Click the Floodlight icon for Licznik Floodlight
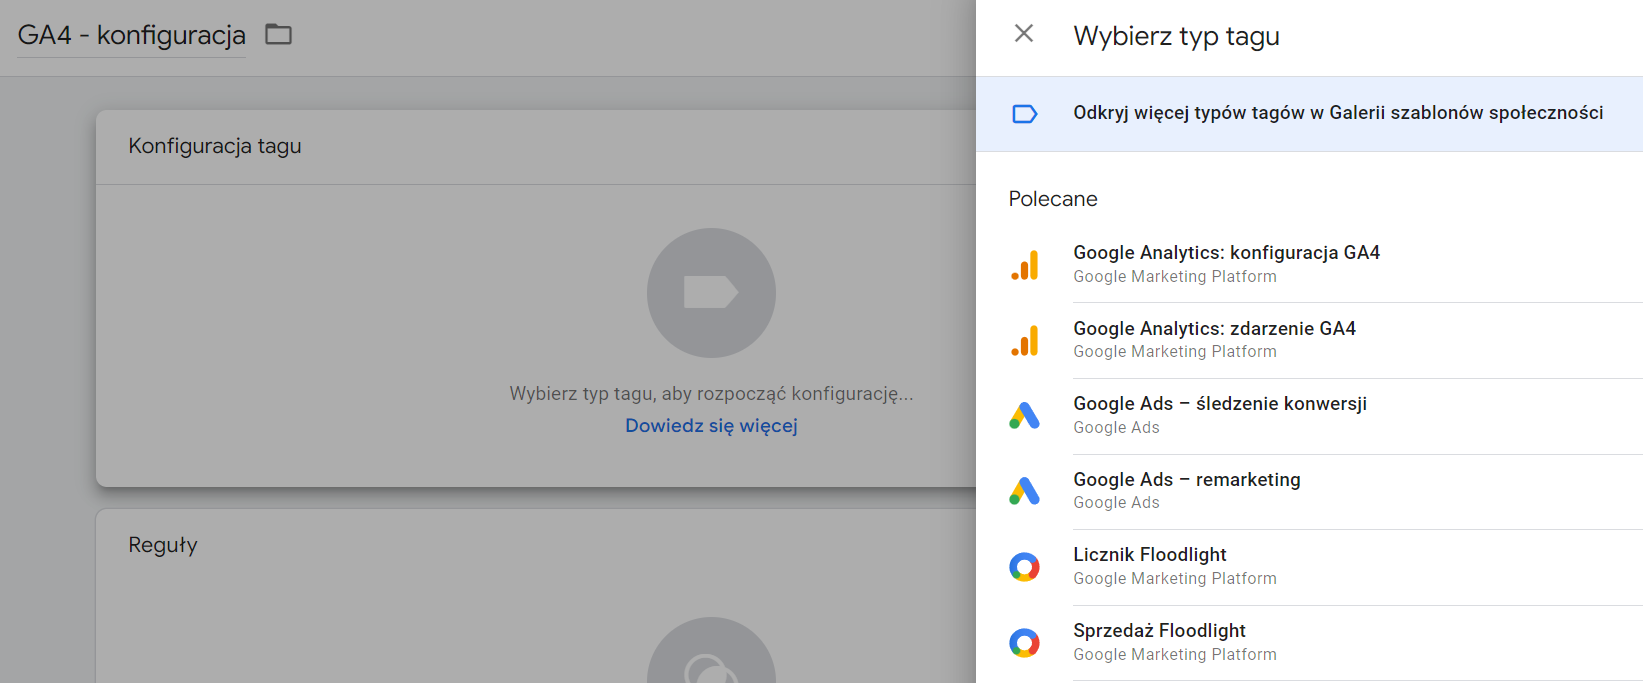1643x683 pixels. 1024,567
